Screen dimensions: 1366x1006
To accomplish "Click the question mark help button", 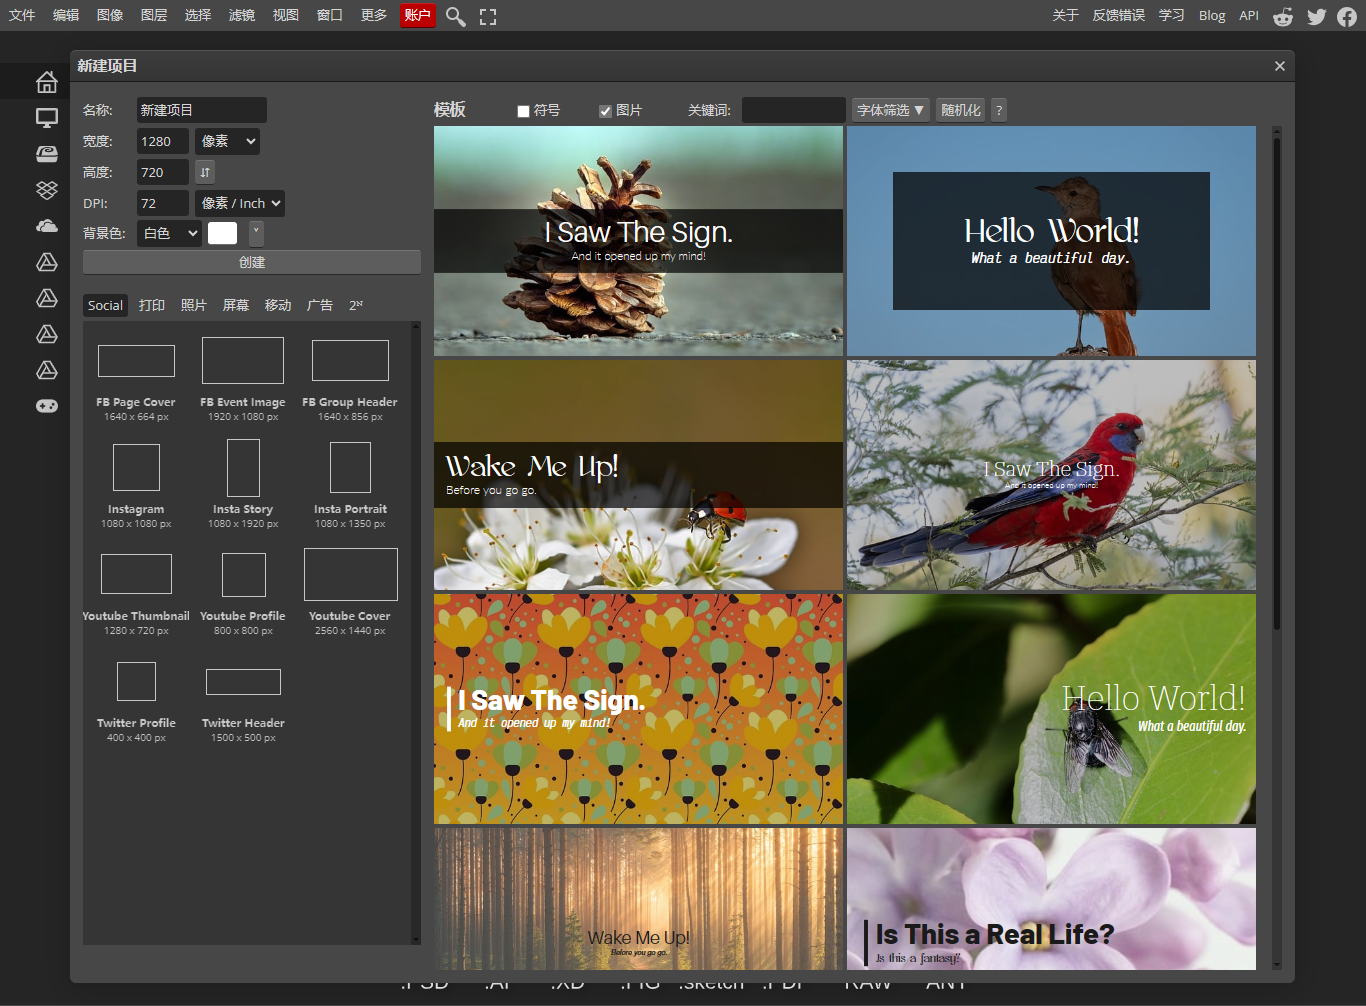I will (998, 110).
